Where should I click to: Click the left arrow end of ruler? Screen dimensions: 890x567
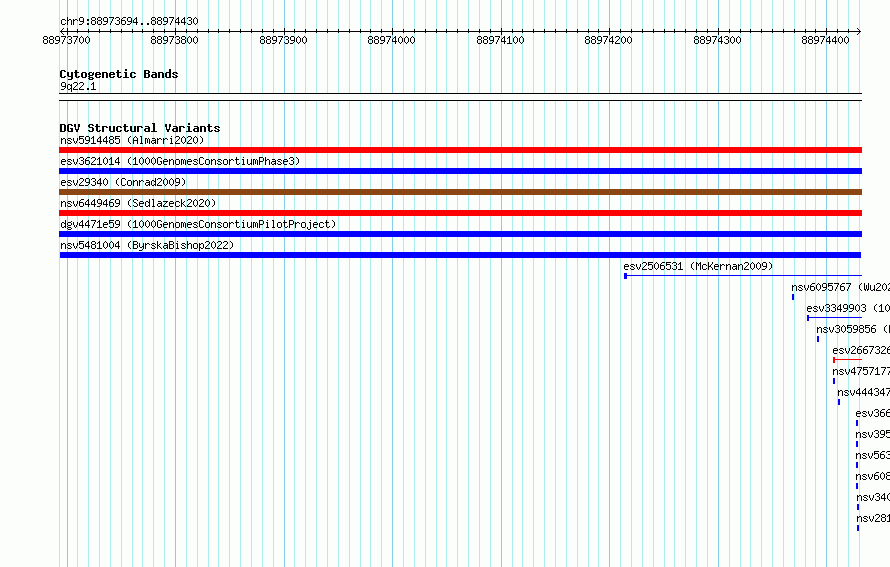pyautogui.click(x=62, y=31)
